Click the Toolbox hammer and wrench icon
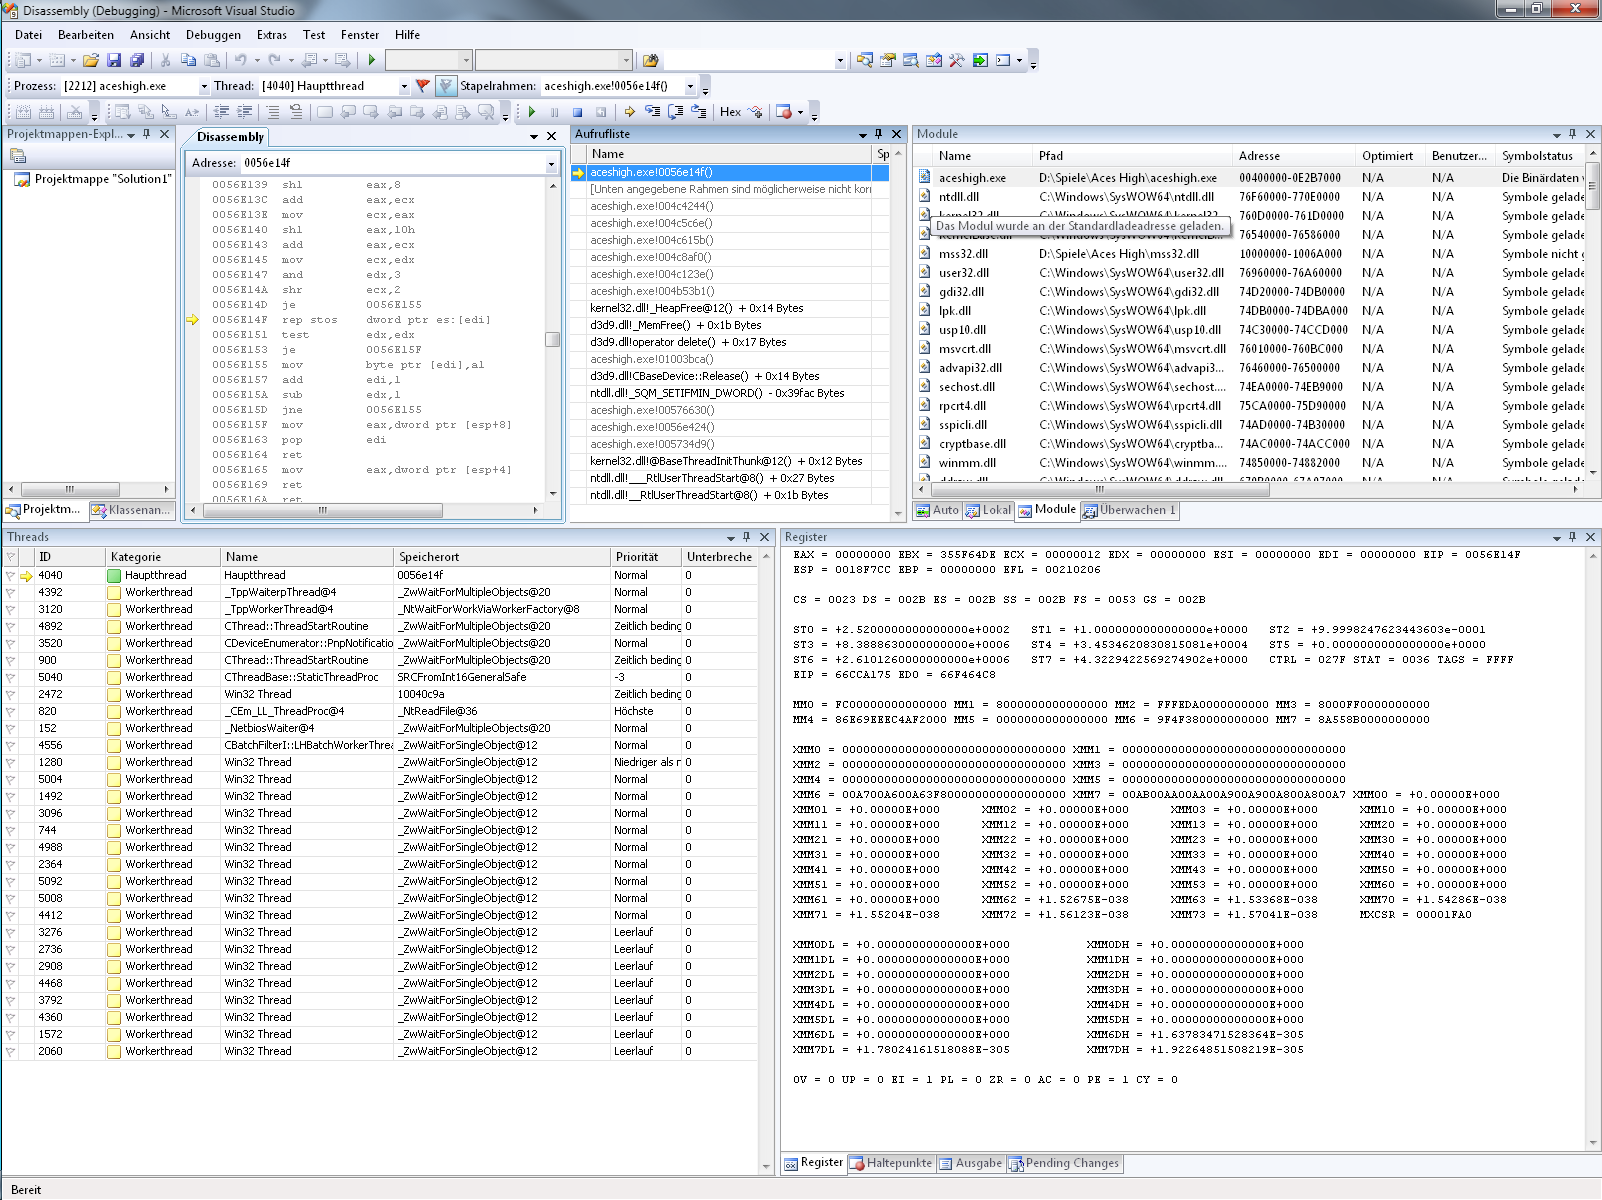The image size is (1602, 1200). tap(956, 60)
